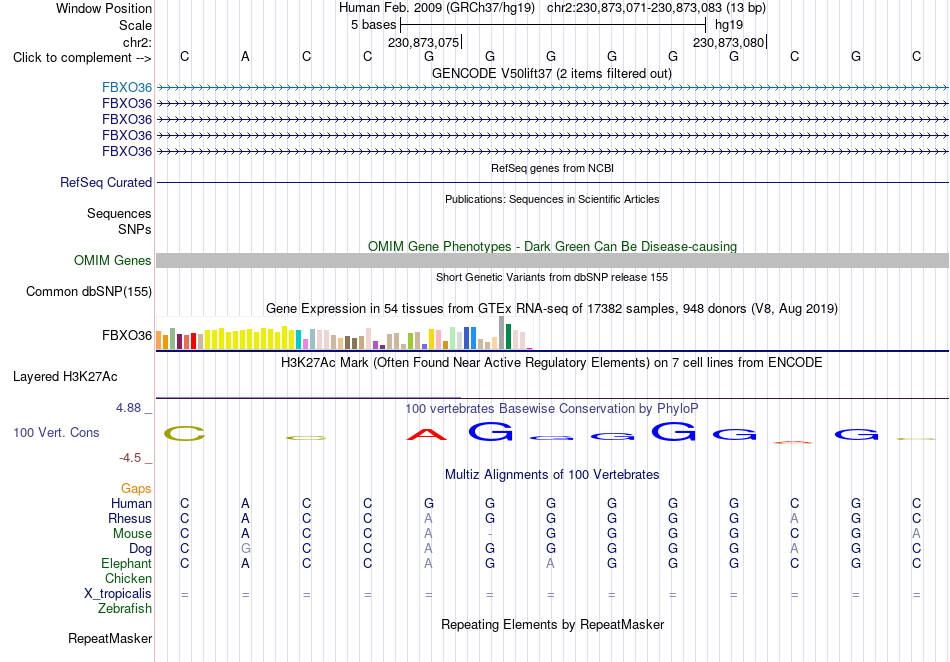This screenshot has width=950, height=662.
Task: Click the Scale label
Action: [135, 25]
